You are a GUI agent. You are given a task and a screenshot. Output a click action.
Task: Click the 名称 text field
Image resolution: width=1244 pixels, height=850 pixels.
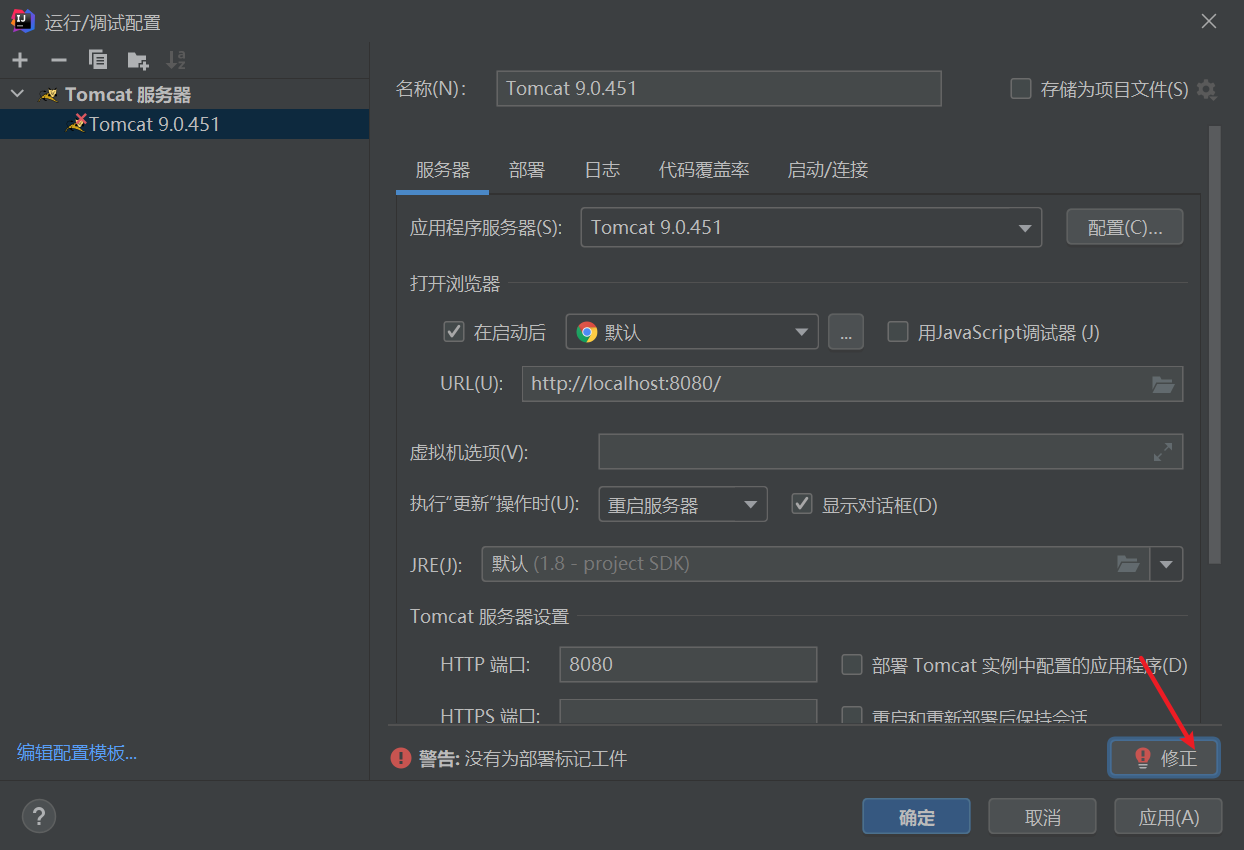(x=719, y=88)
